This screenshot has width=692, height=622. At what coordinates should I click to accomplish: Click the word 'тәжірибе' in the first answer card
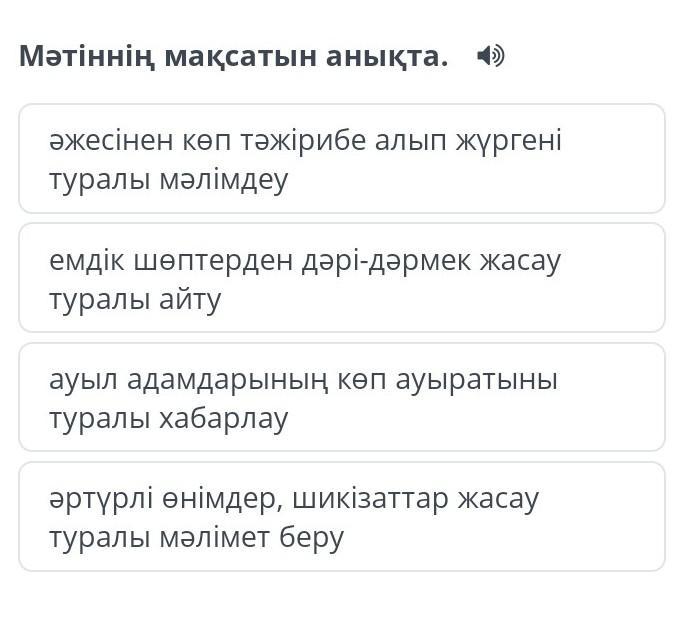[x=304, y=142]
